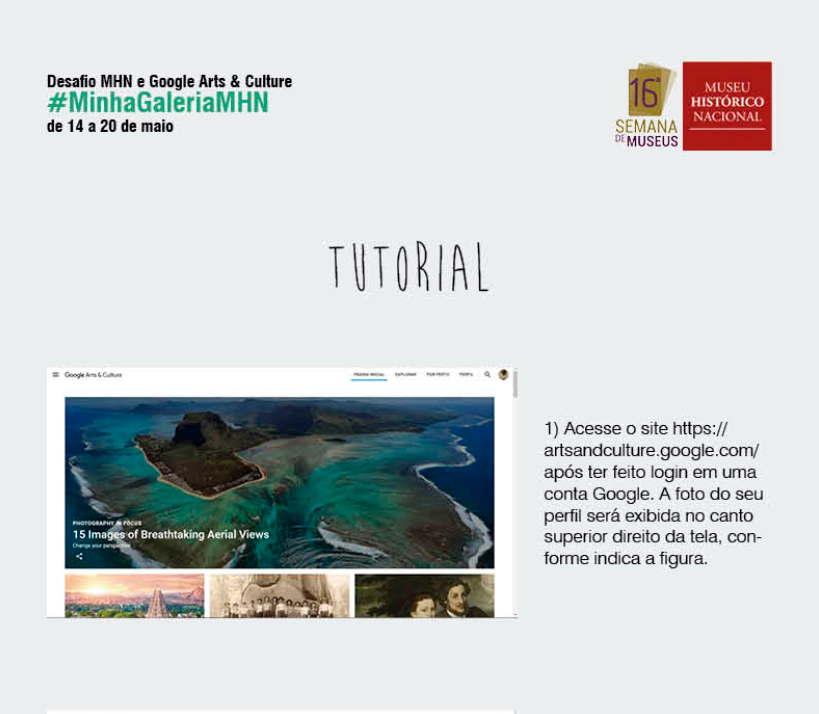Go to the Perfil tab

(466, 375)
